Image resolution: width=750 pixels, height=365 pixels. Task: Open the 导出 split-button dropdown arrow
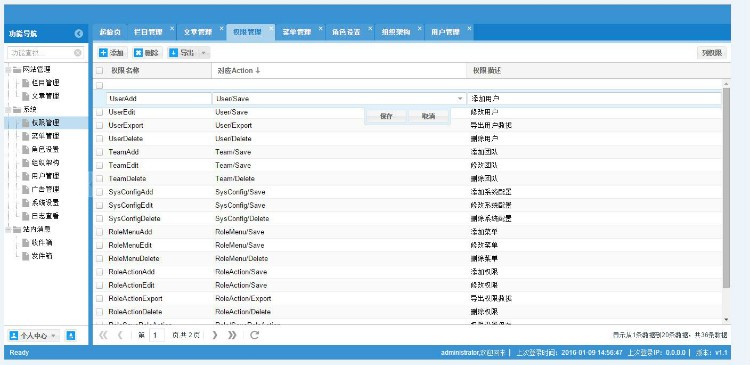pyautogui.click(x=204, y=53)
